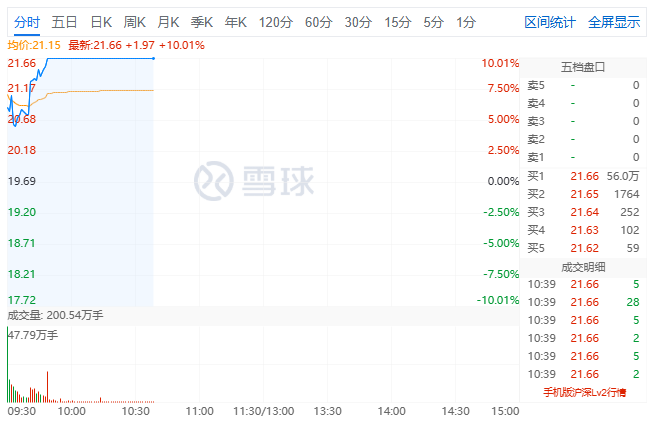Click the 成交明细 trade details header
Screen dimensions: 656x431
pos(584,266)
